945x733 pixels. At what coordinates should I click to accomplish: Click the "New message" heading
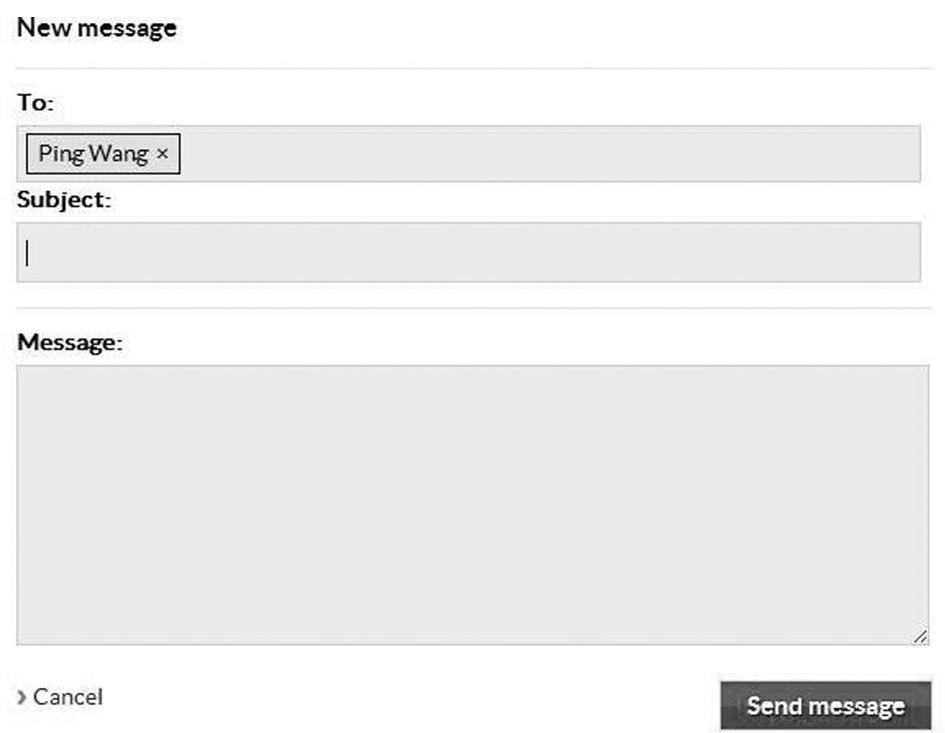(97, 28)
